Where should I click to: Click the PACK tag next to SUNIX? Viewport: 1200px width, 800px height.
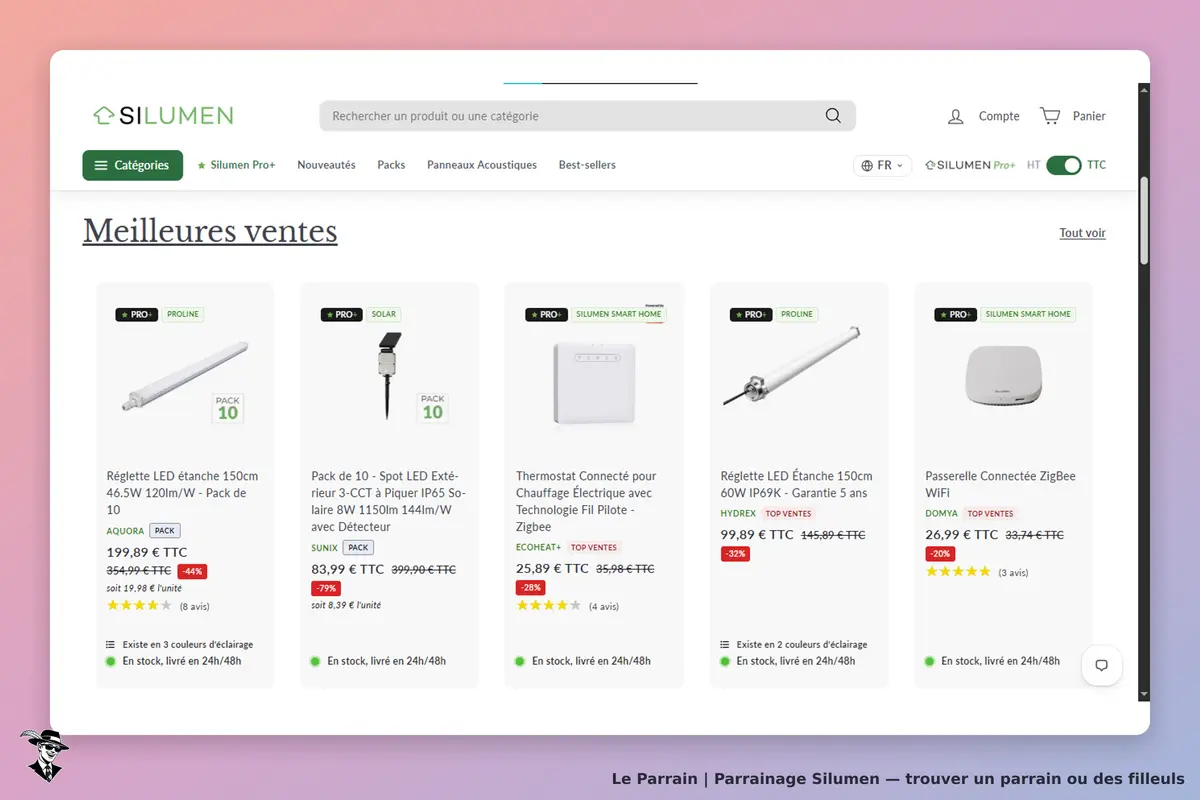point(358,548)
